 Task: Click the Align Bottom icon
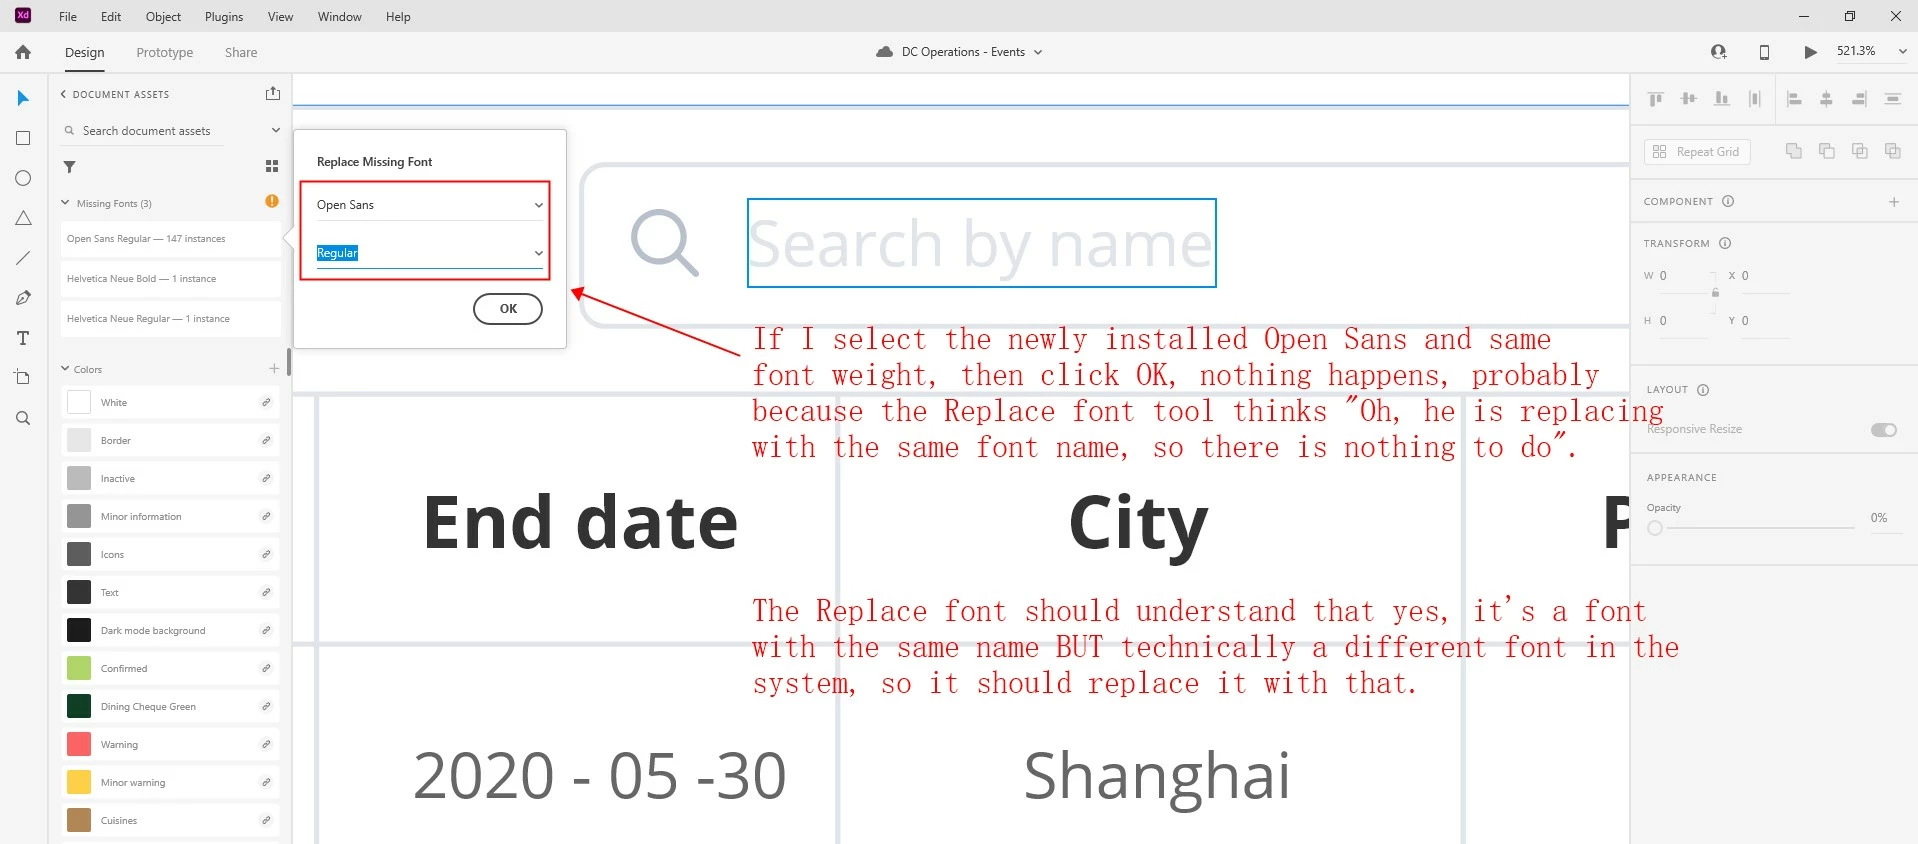[1722, 98]
